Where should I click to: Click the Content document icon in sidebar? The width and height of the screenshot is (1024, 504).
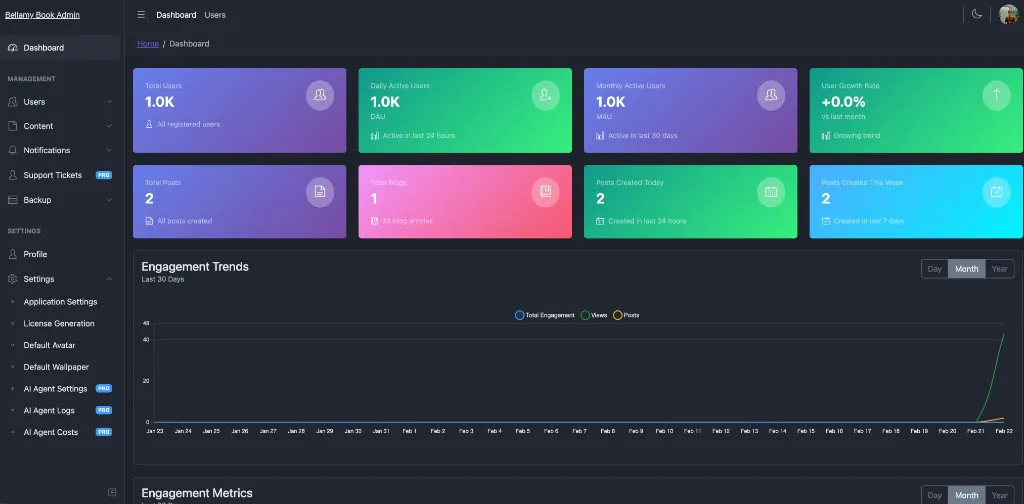(x=12, y=126)
